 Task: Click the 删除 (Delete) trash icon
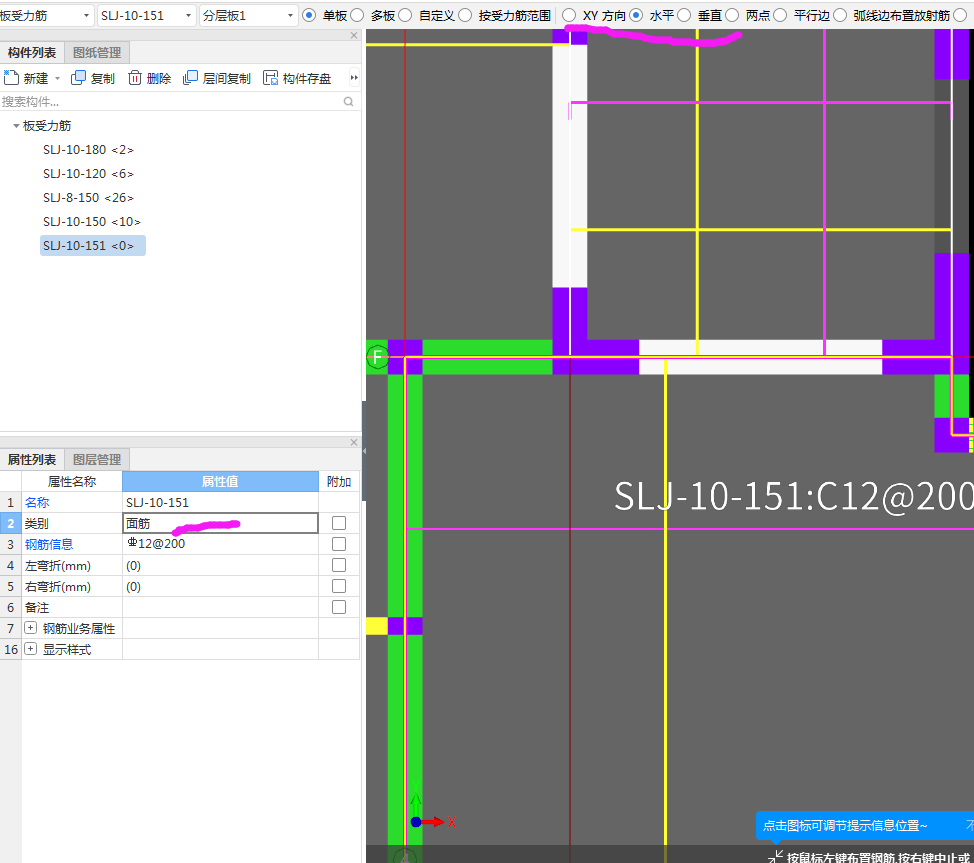pyautogui.click(x=135, y=78)
